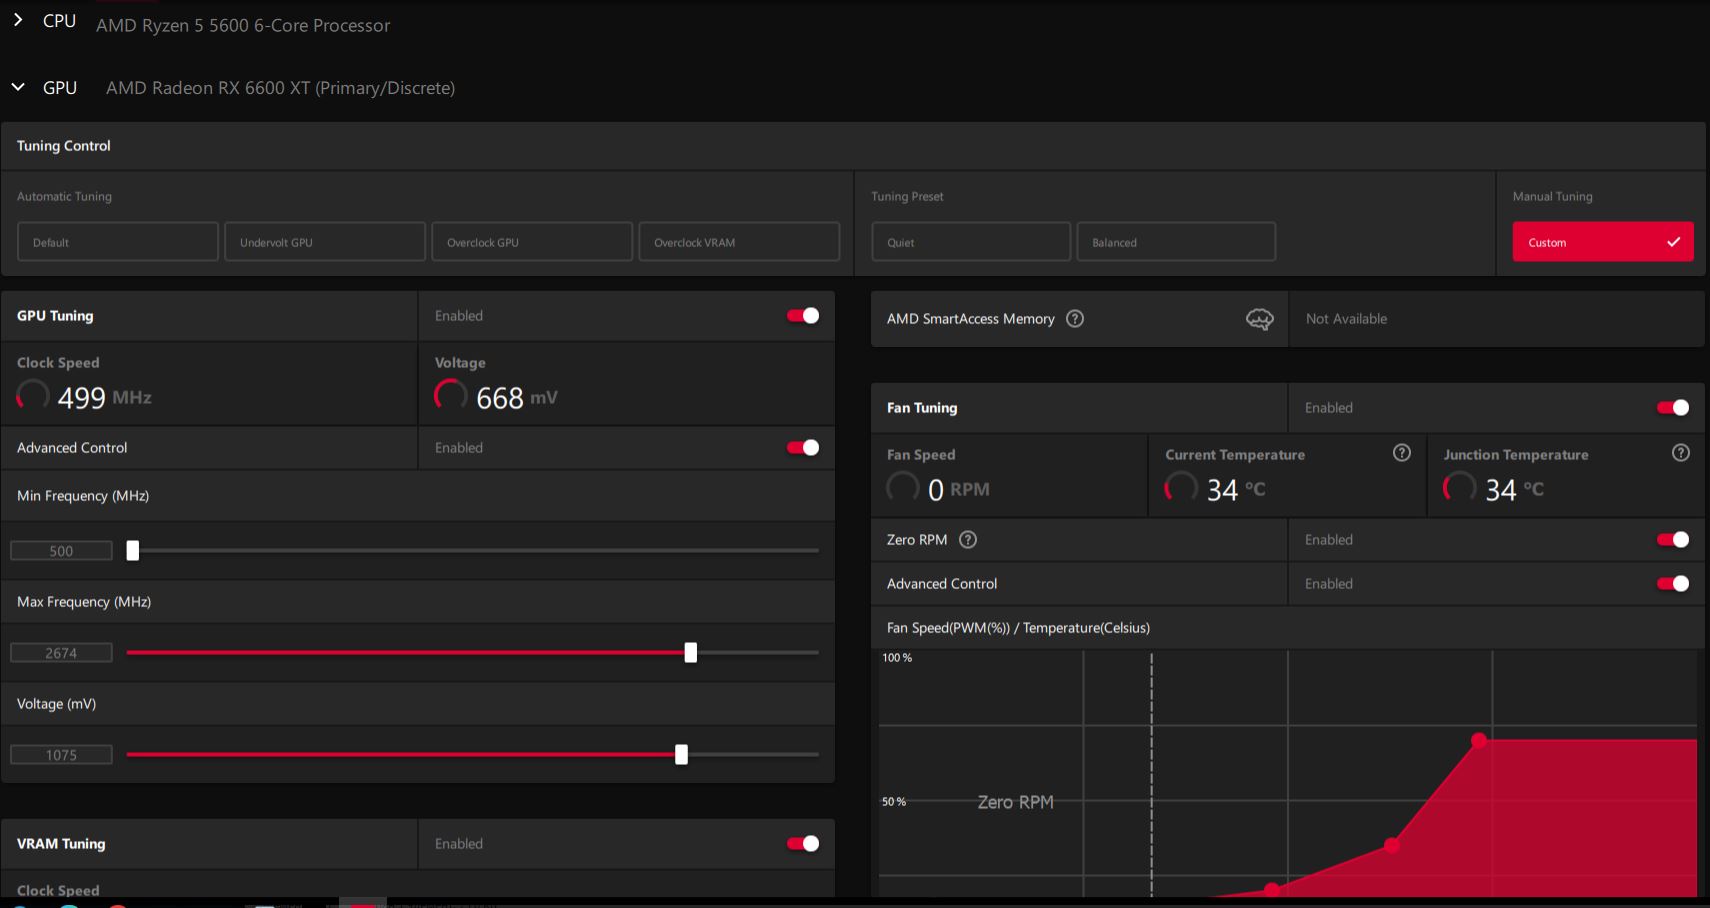The width and height of the screenshot is (1710, 908).
Task: Click the GPU Voltage gauge icon
Action: [451, 395]
